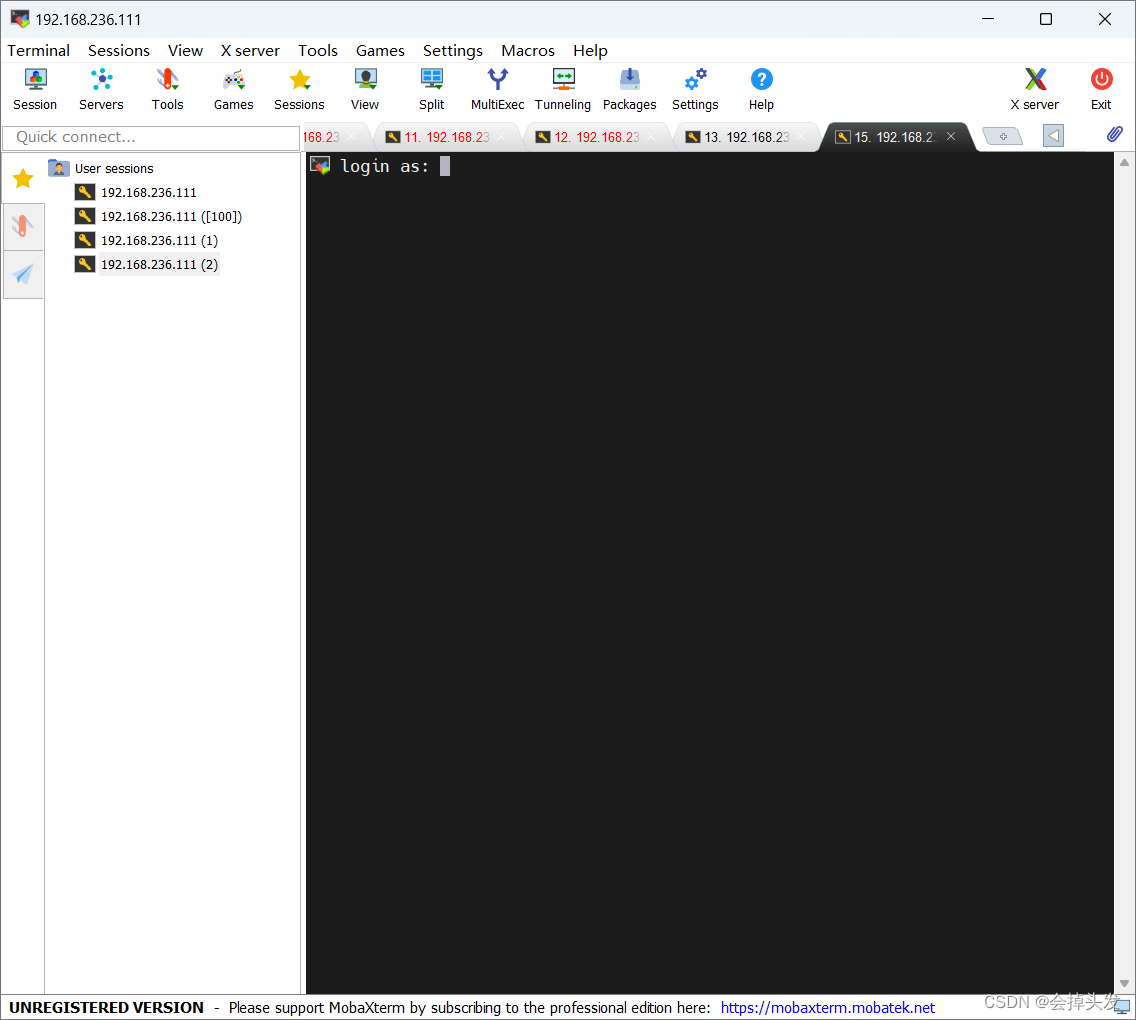Open a new Session from the toolbar
Screen dimensions: 1136x1020
(x=35, y=88)
